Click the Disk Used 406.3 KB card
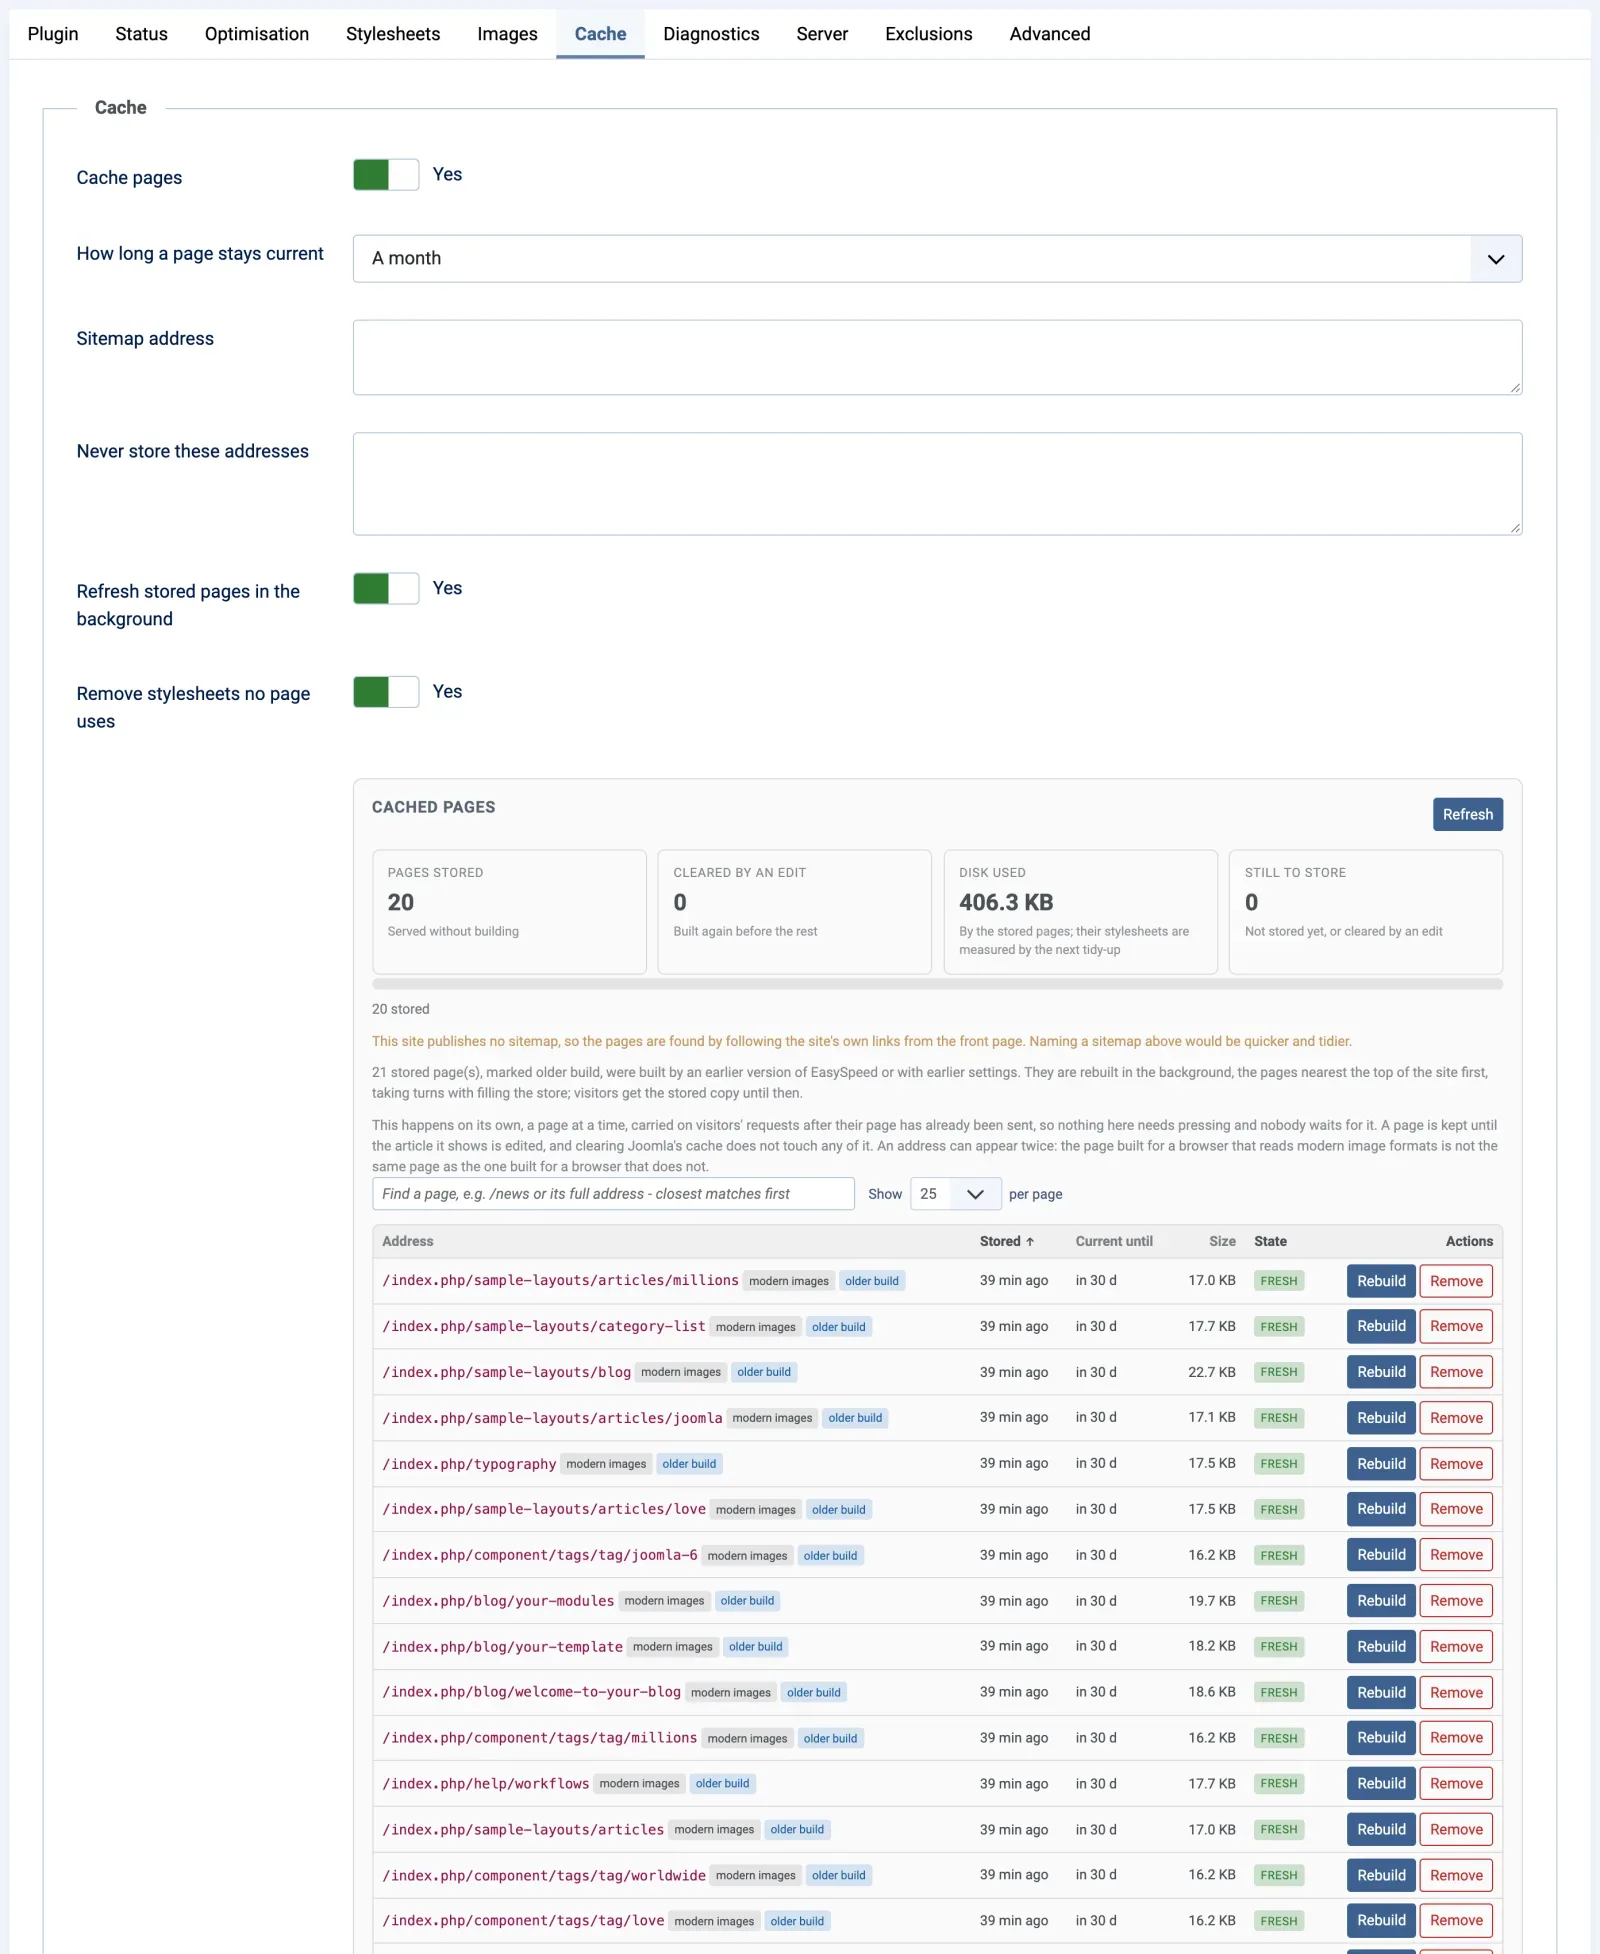 [x=1080, y=912]
